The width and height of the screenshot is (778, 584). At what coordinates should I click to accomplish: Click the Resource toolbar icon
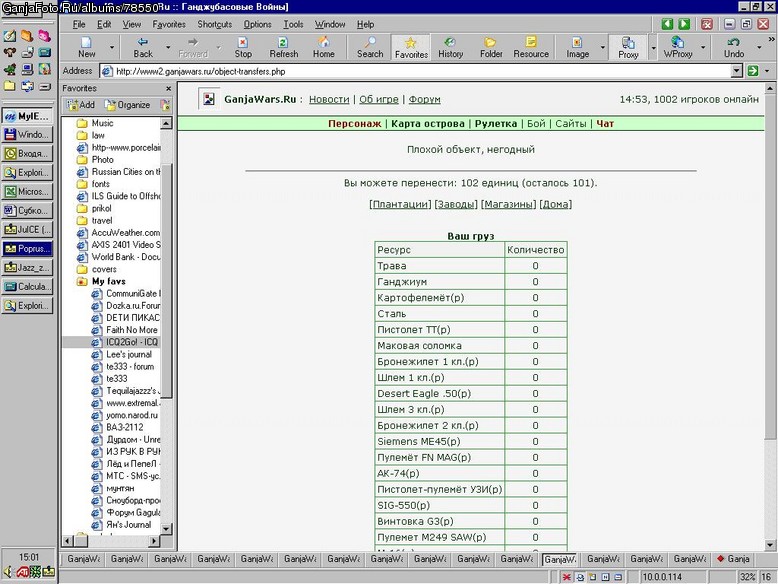click(530, 48)
